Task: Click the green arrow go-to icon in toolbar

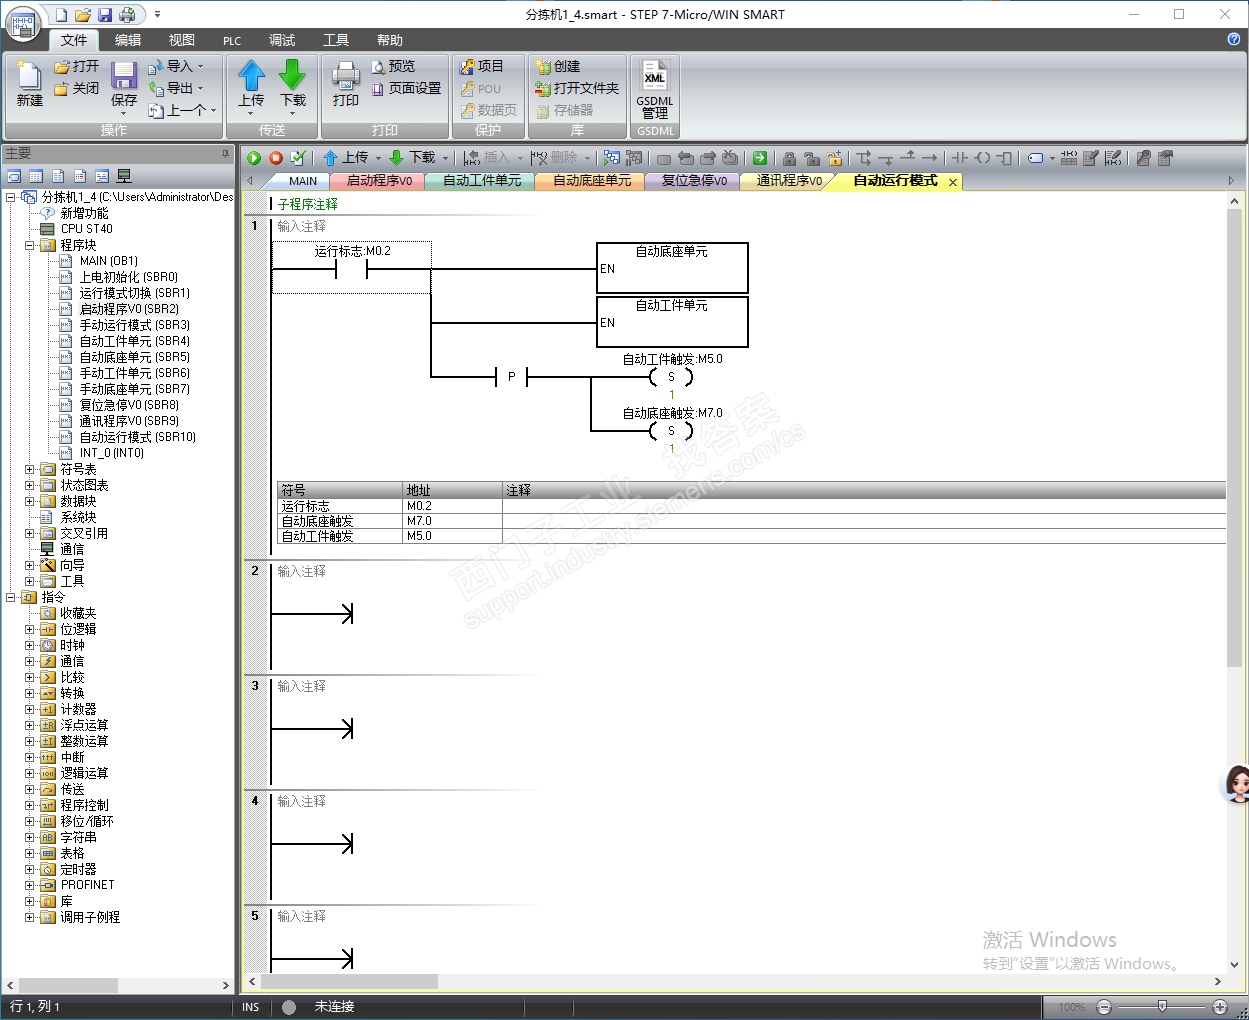Action: (x=760, y=158)
